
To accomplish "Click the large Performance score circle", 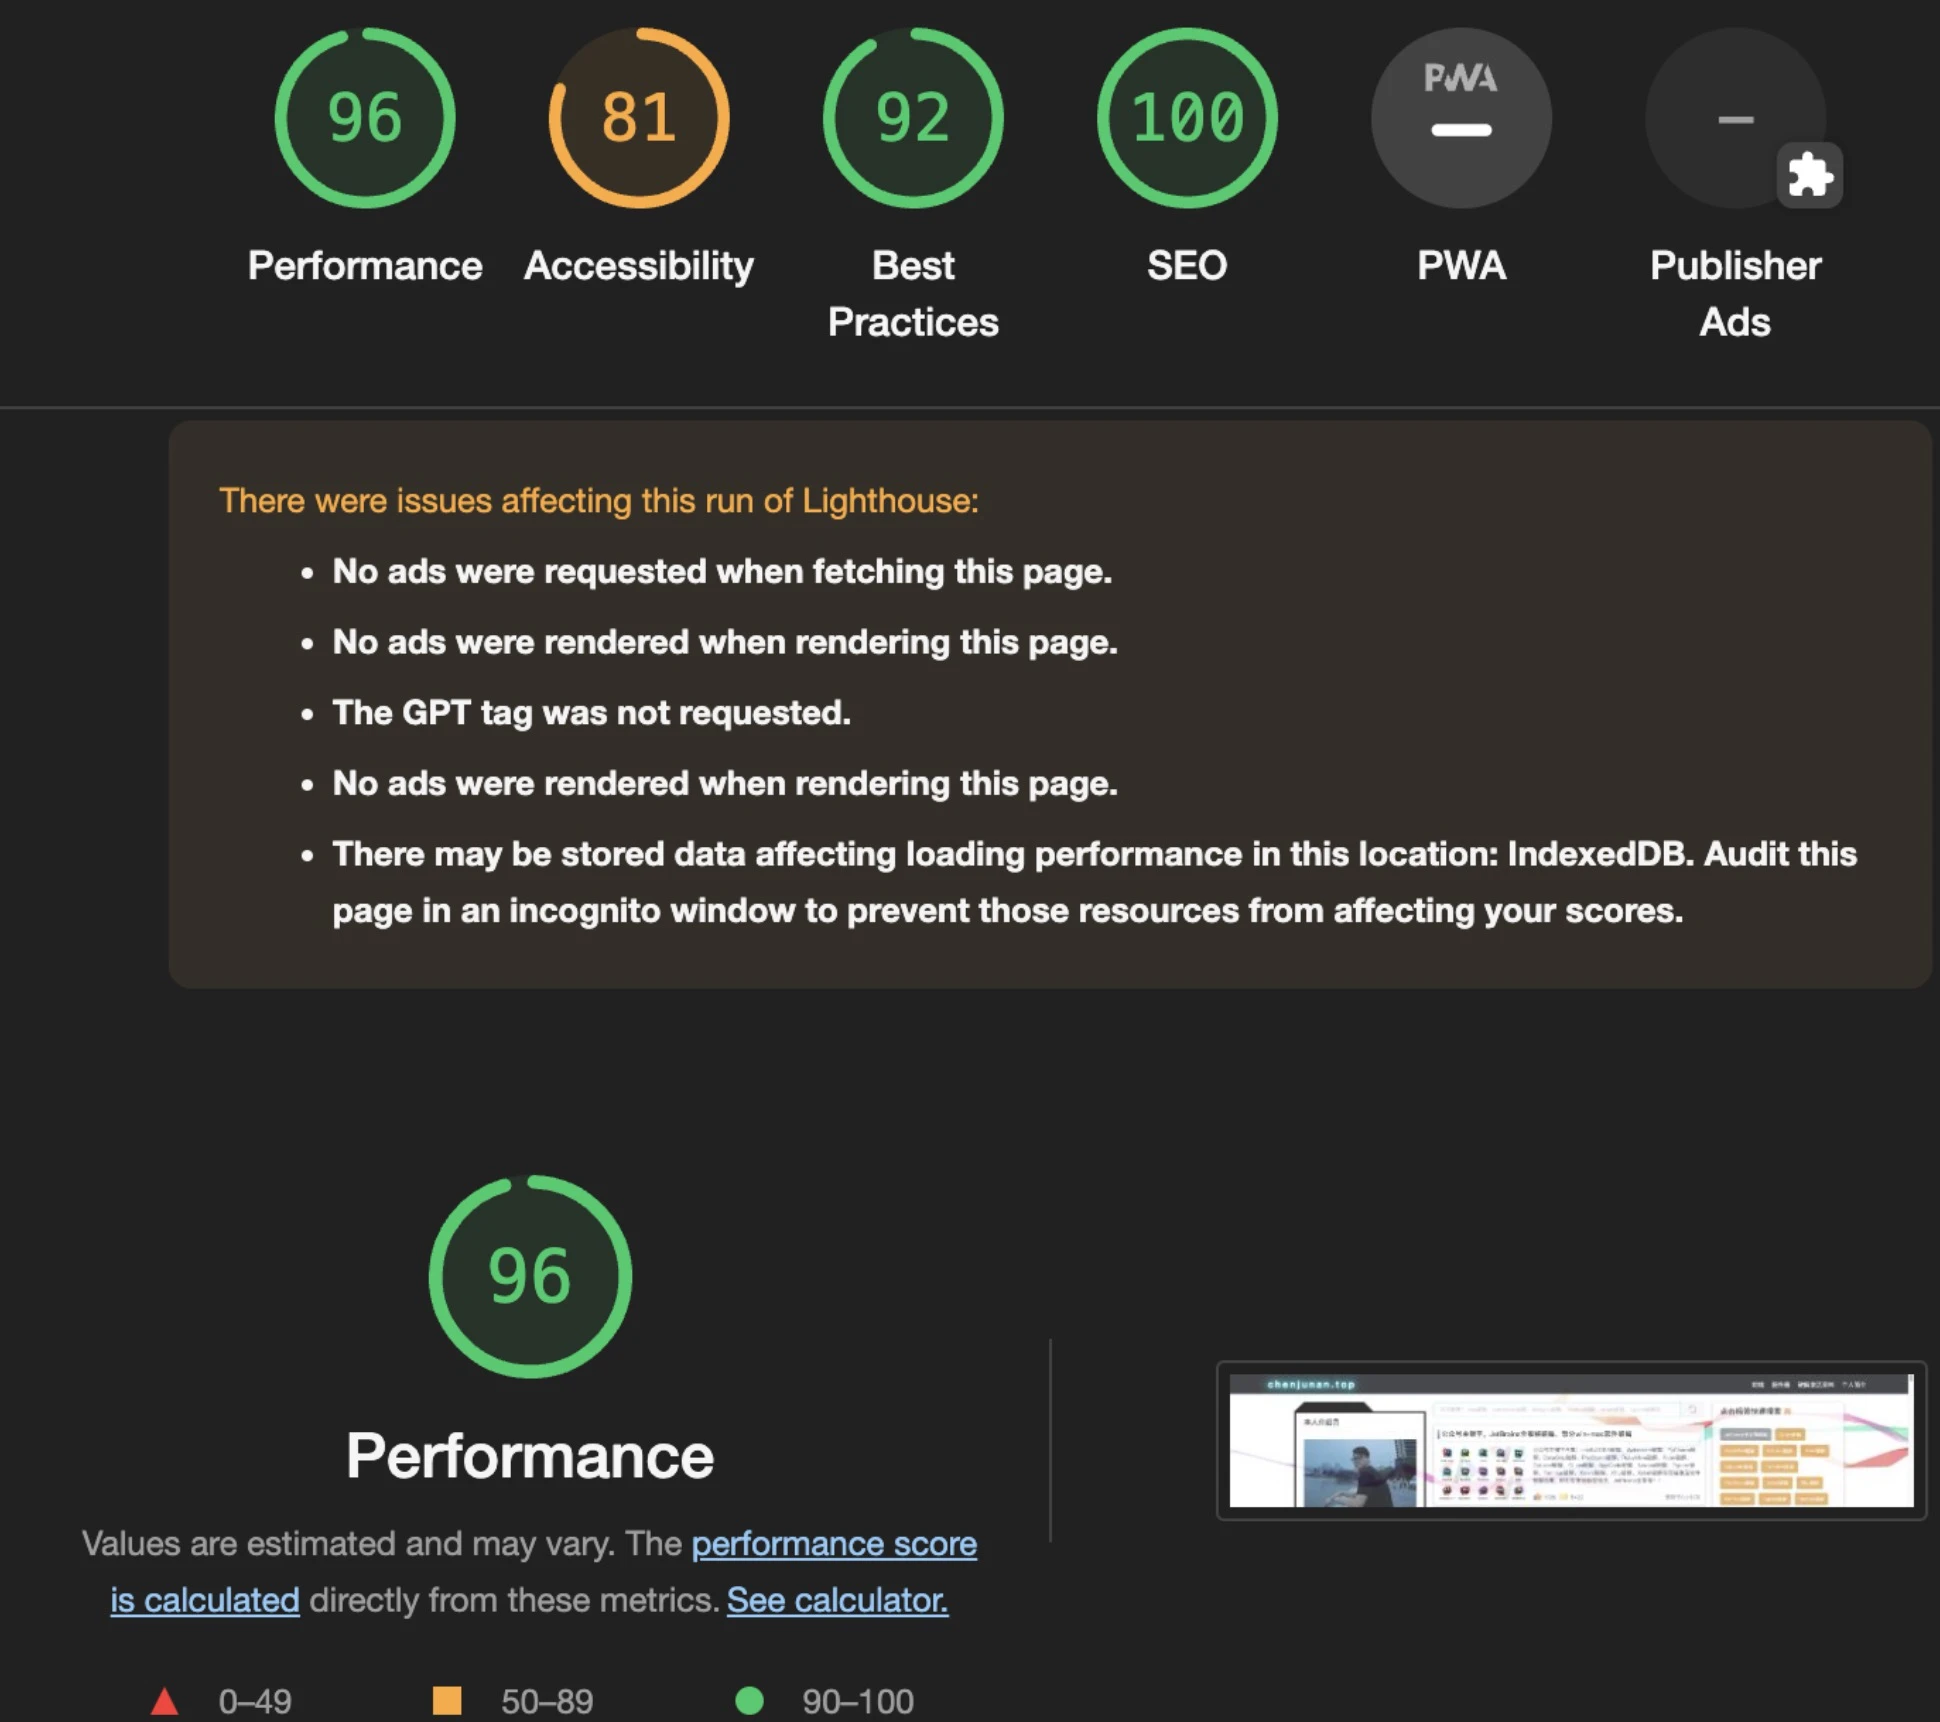I will (527, 1278).
